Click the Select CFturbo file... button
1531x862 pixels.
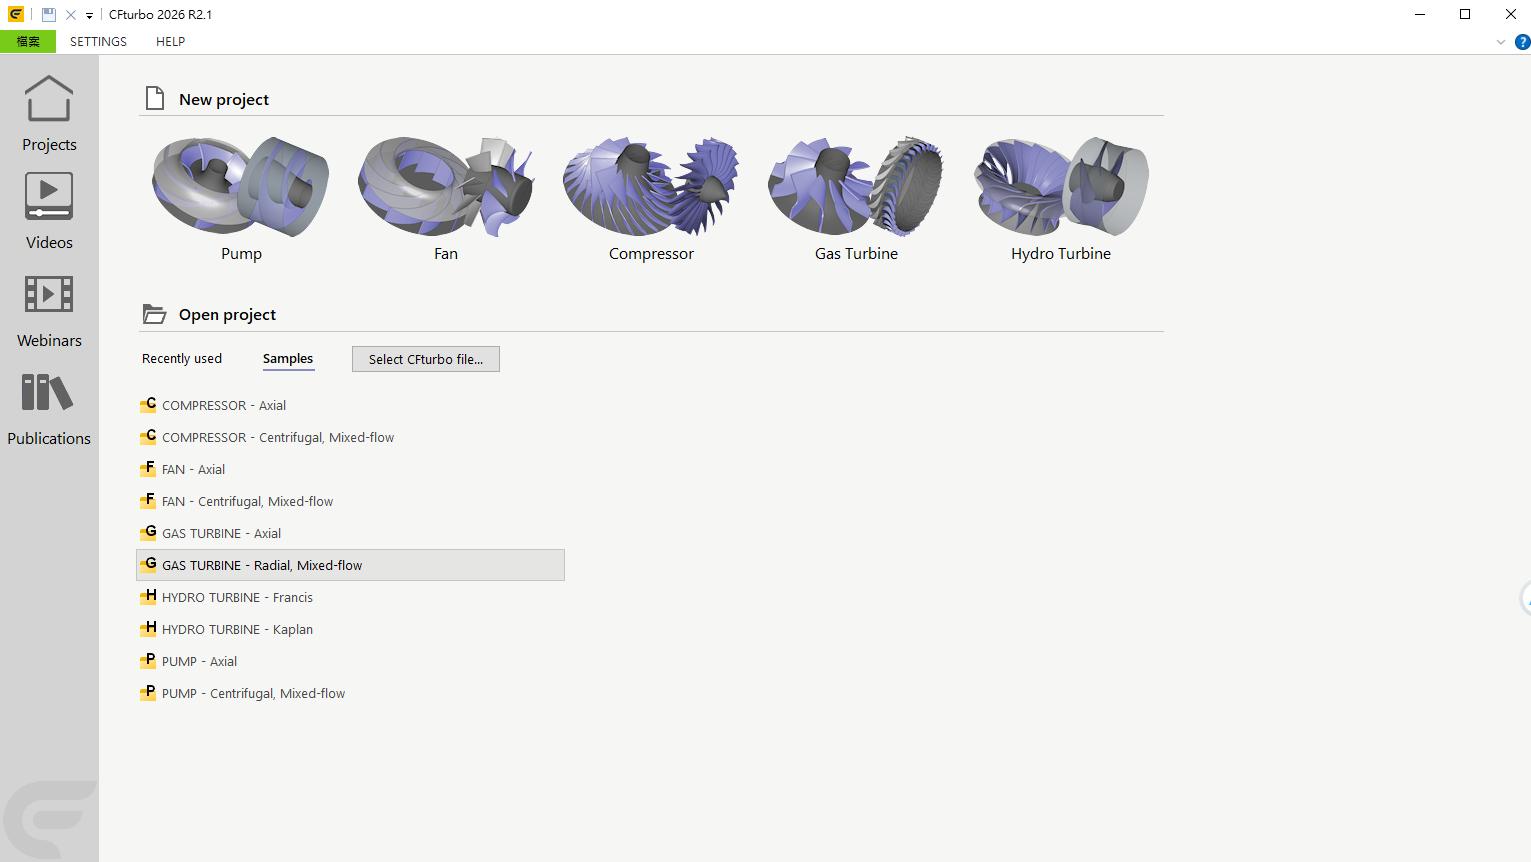(426, 359)
